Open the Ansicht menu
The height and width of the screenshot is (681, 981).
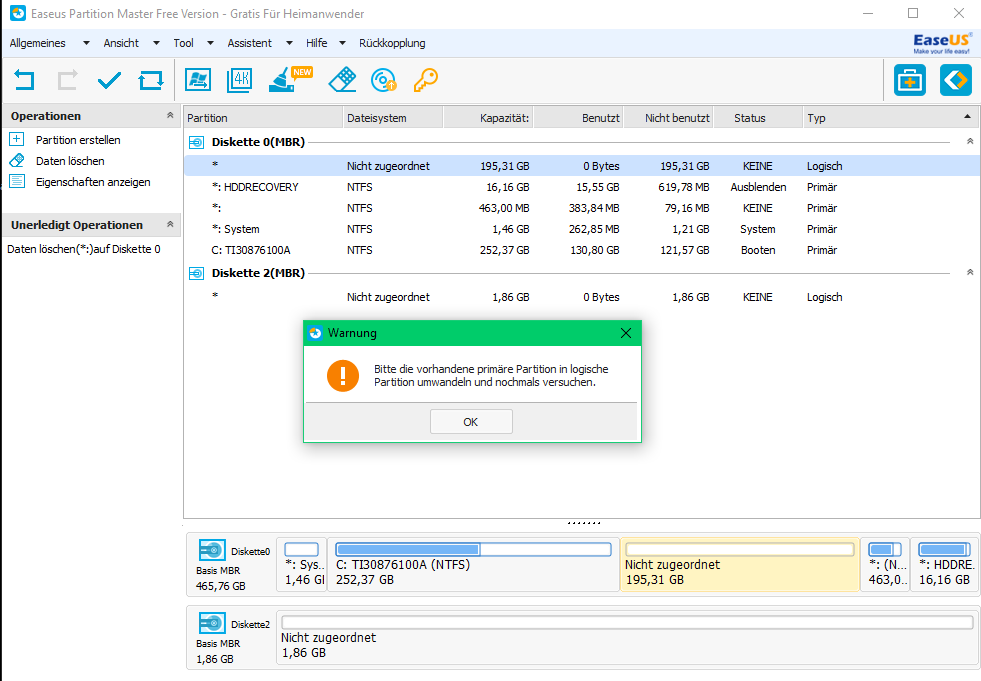point(121,43)
